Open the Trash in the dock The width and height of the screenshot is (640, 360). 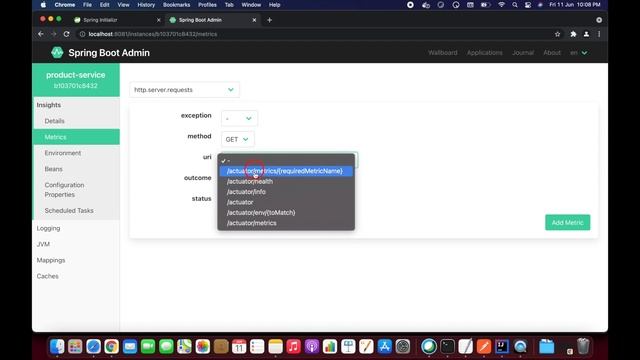pyautogui.click(x=583, y=347)
